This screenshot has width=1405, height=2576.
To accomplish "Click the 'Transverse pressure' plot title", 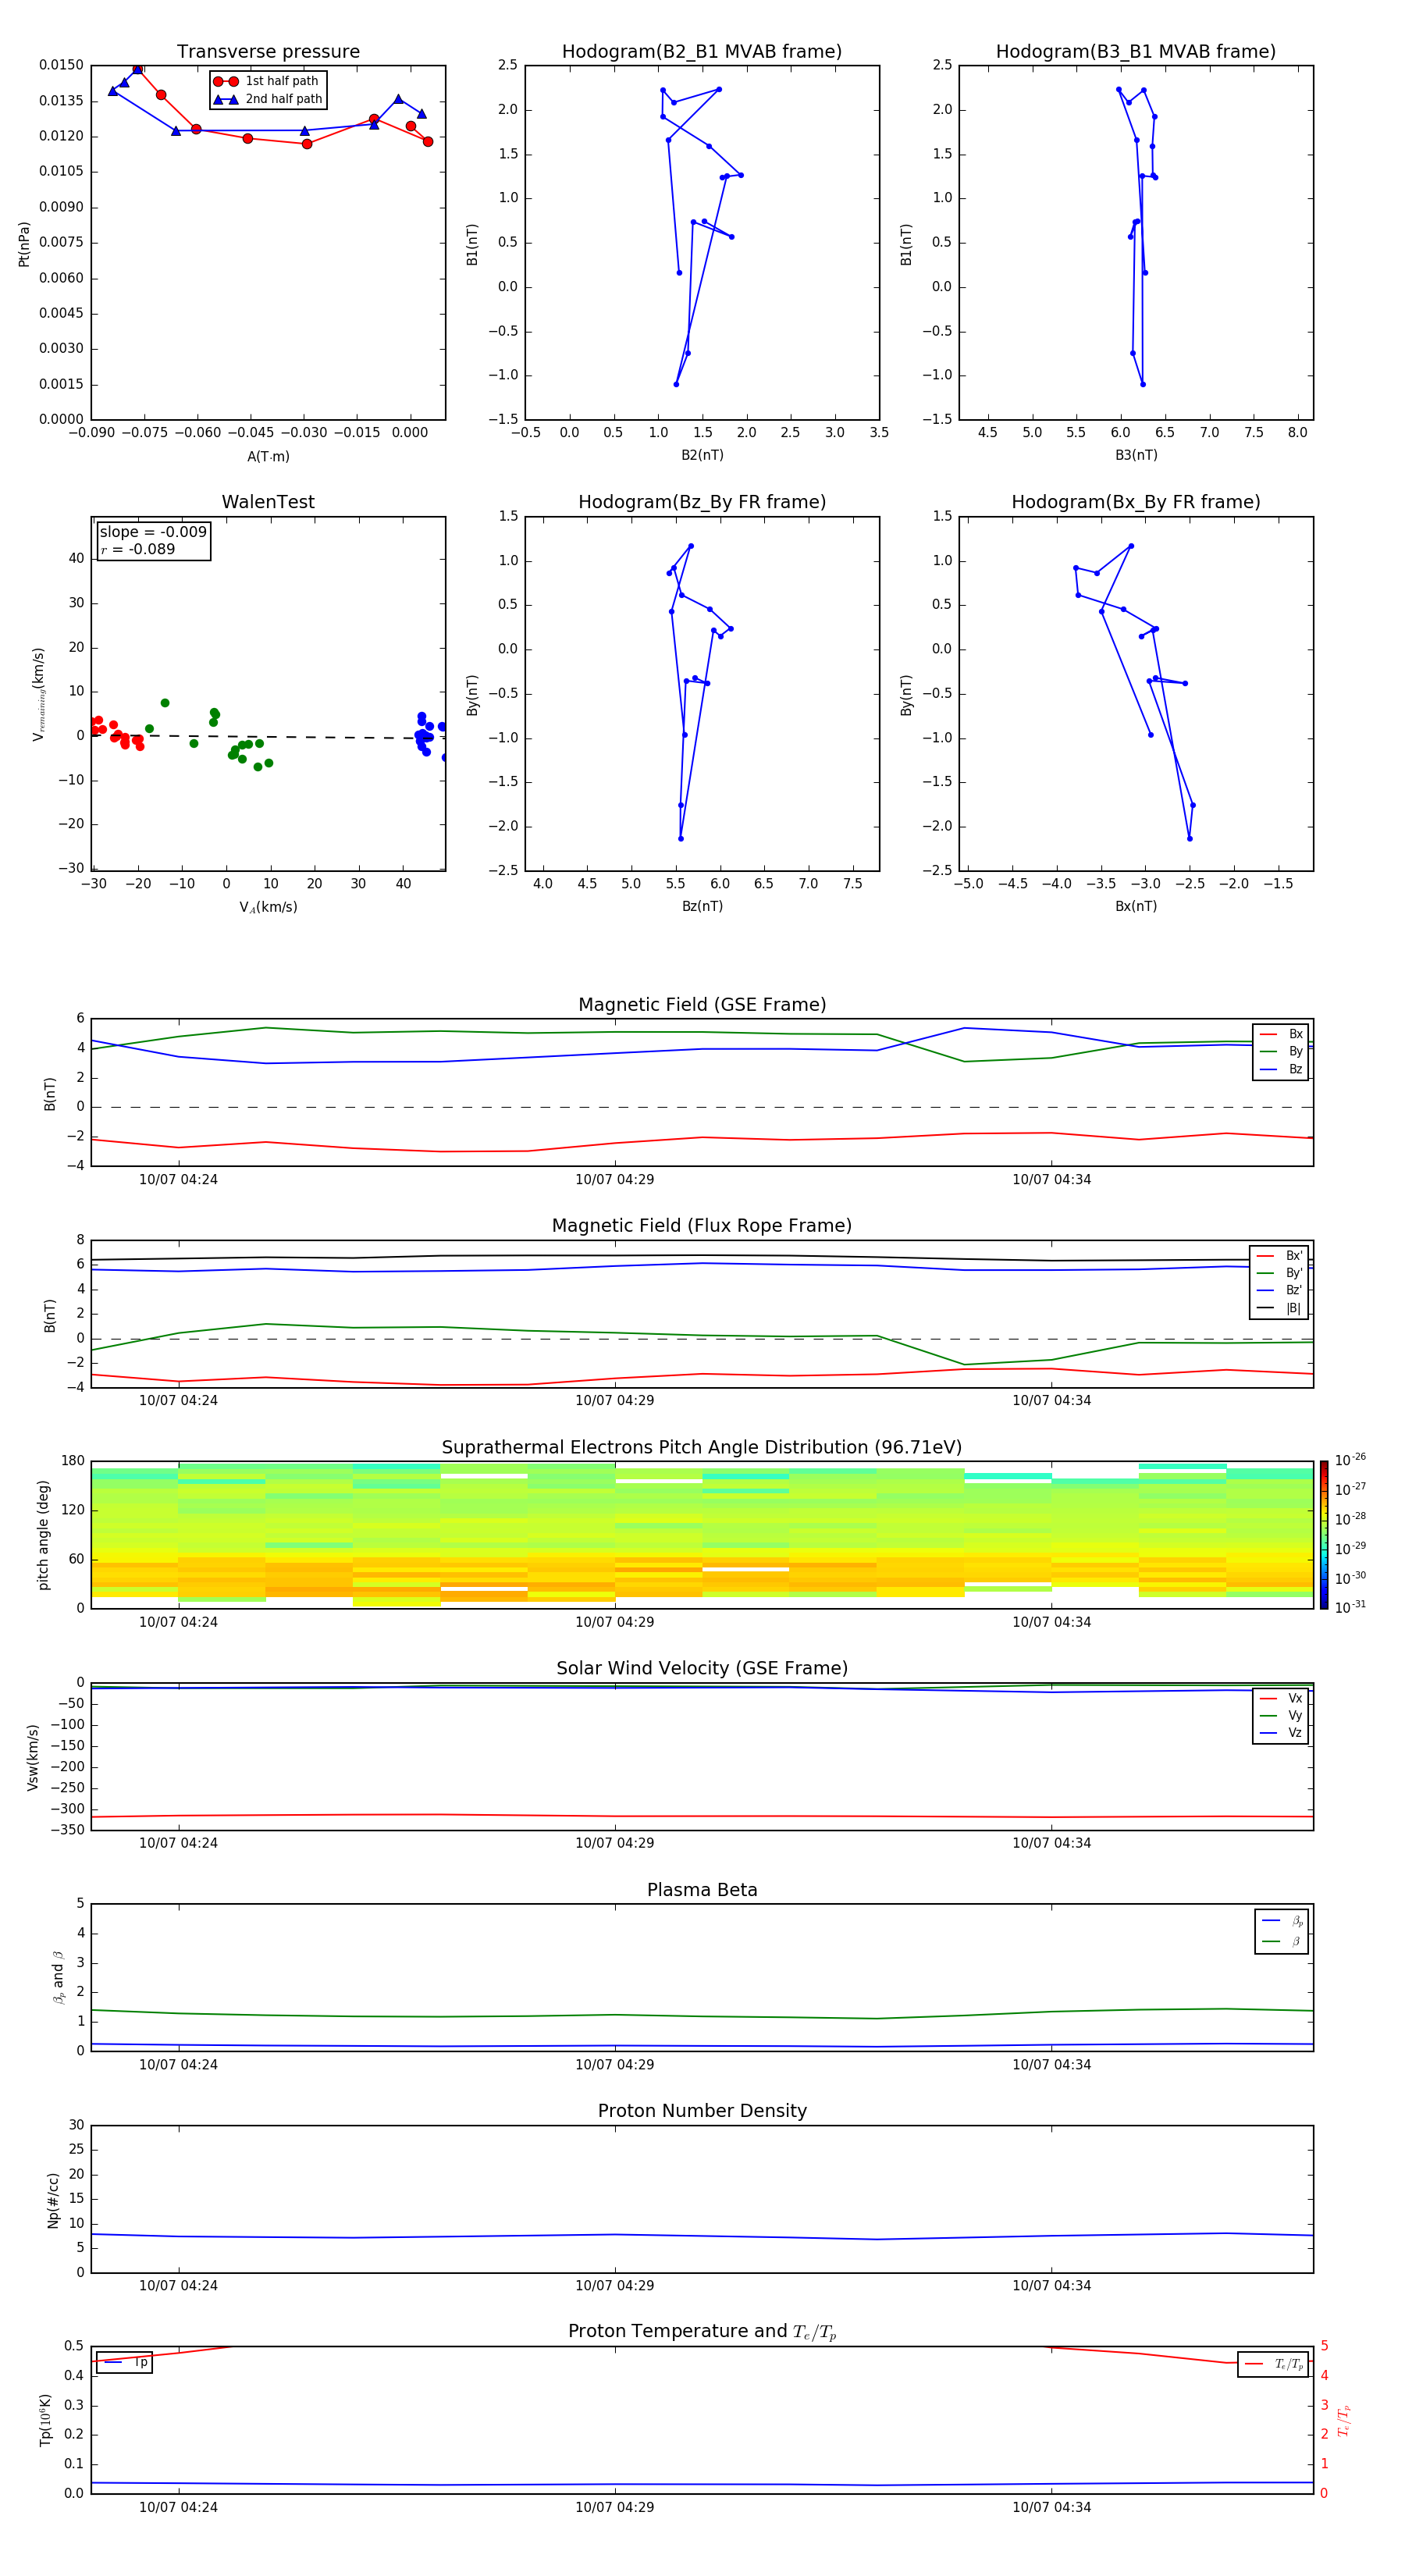I will 268,52.
